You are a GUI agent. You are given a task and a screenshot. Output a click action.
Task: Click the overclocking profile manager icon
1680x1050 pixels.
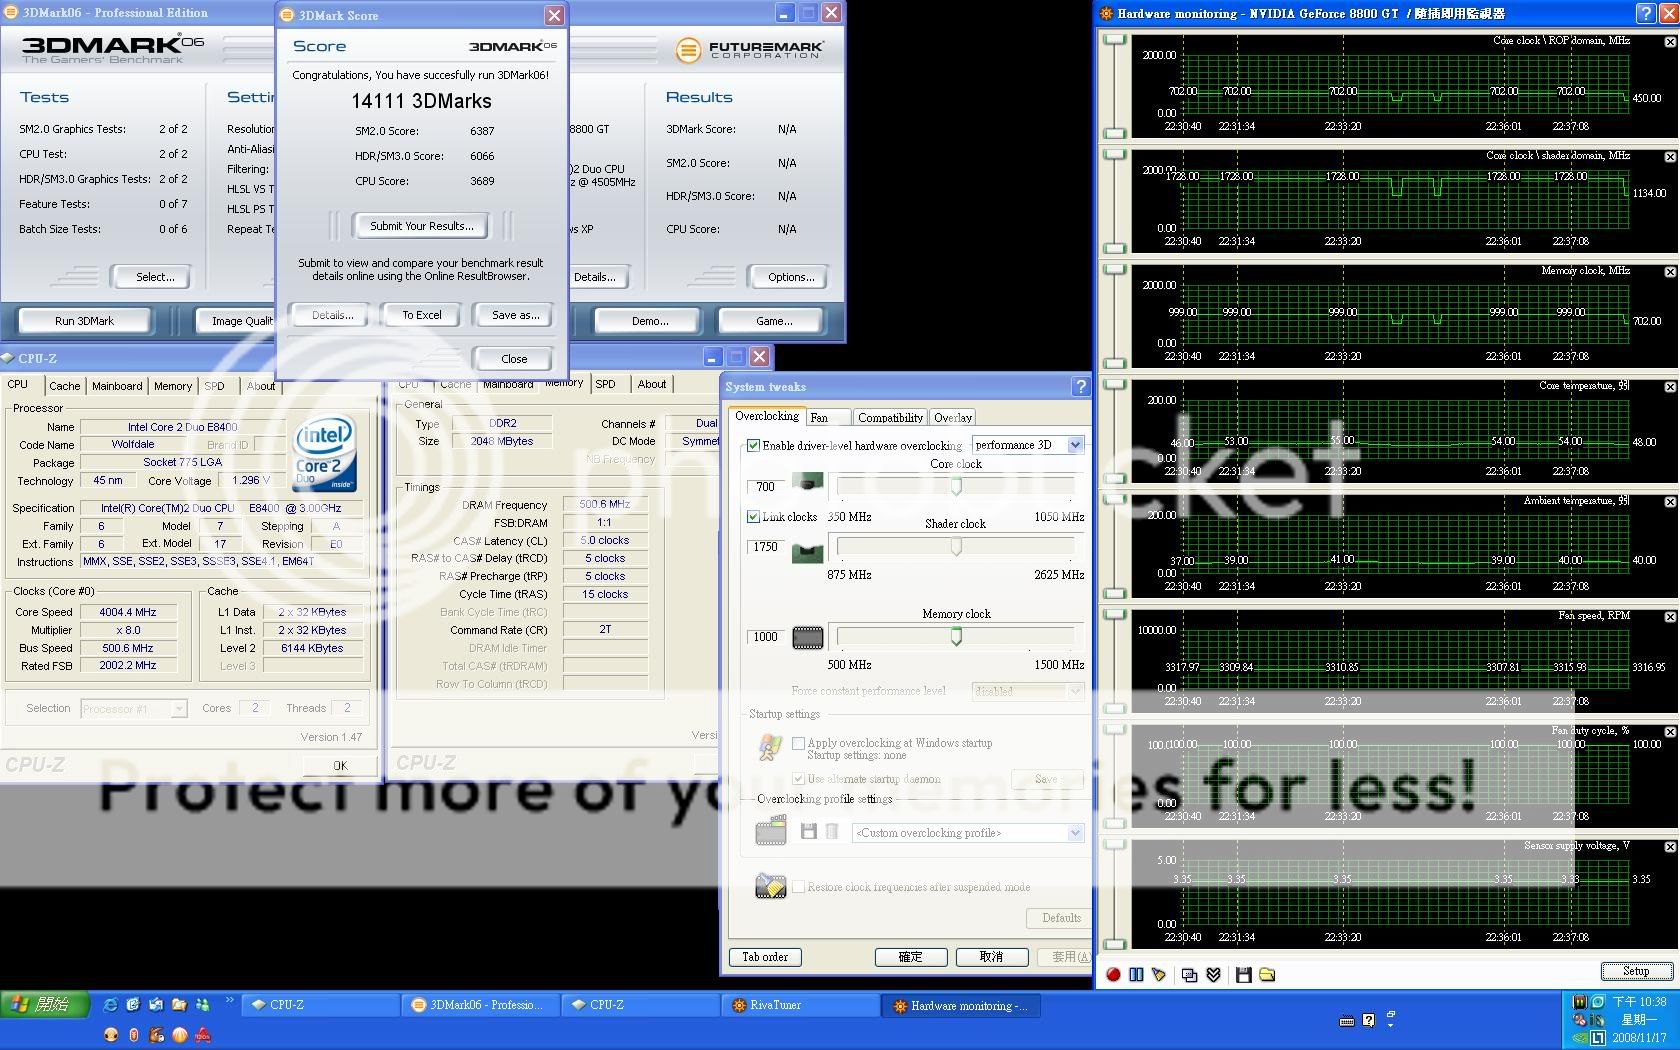771,831
